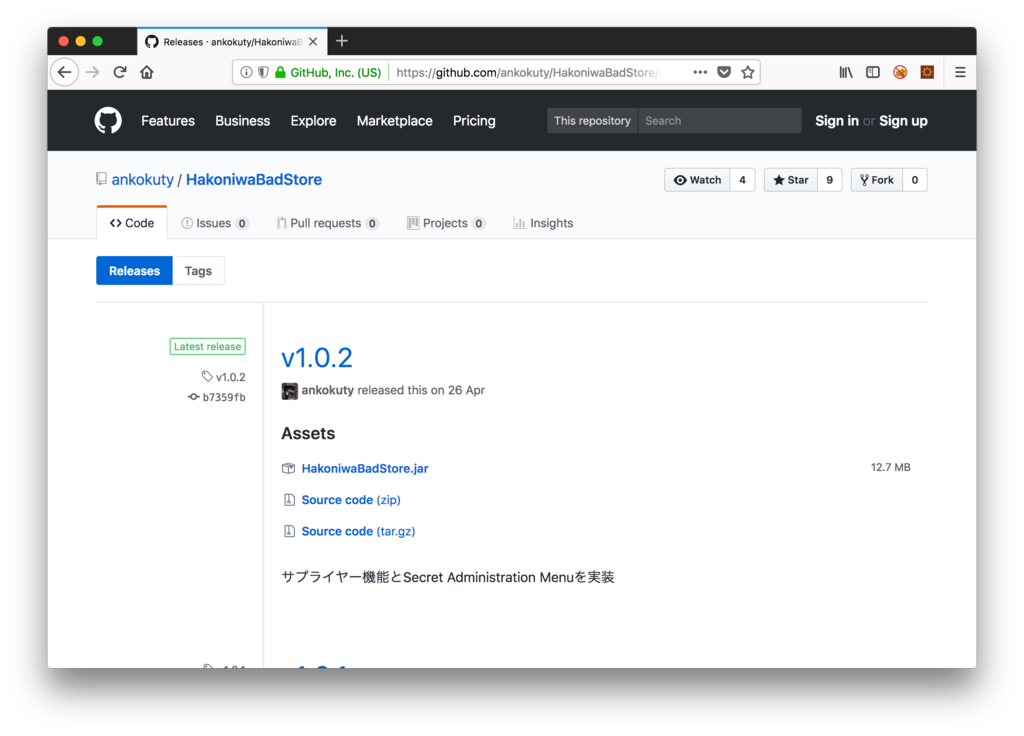
Task: Click the Latest release badge
Action: tap(208, 347)
